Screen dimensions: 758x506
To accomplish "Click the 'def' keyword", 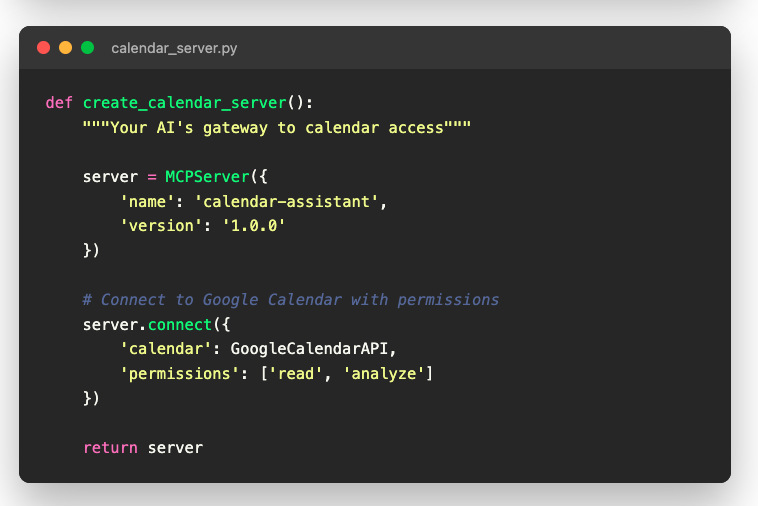I will coord(59,102).
